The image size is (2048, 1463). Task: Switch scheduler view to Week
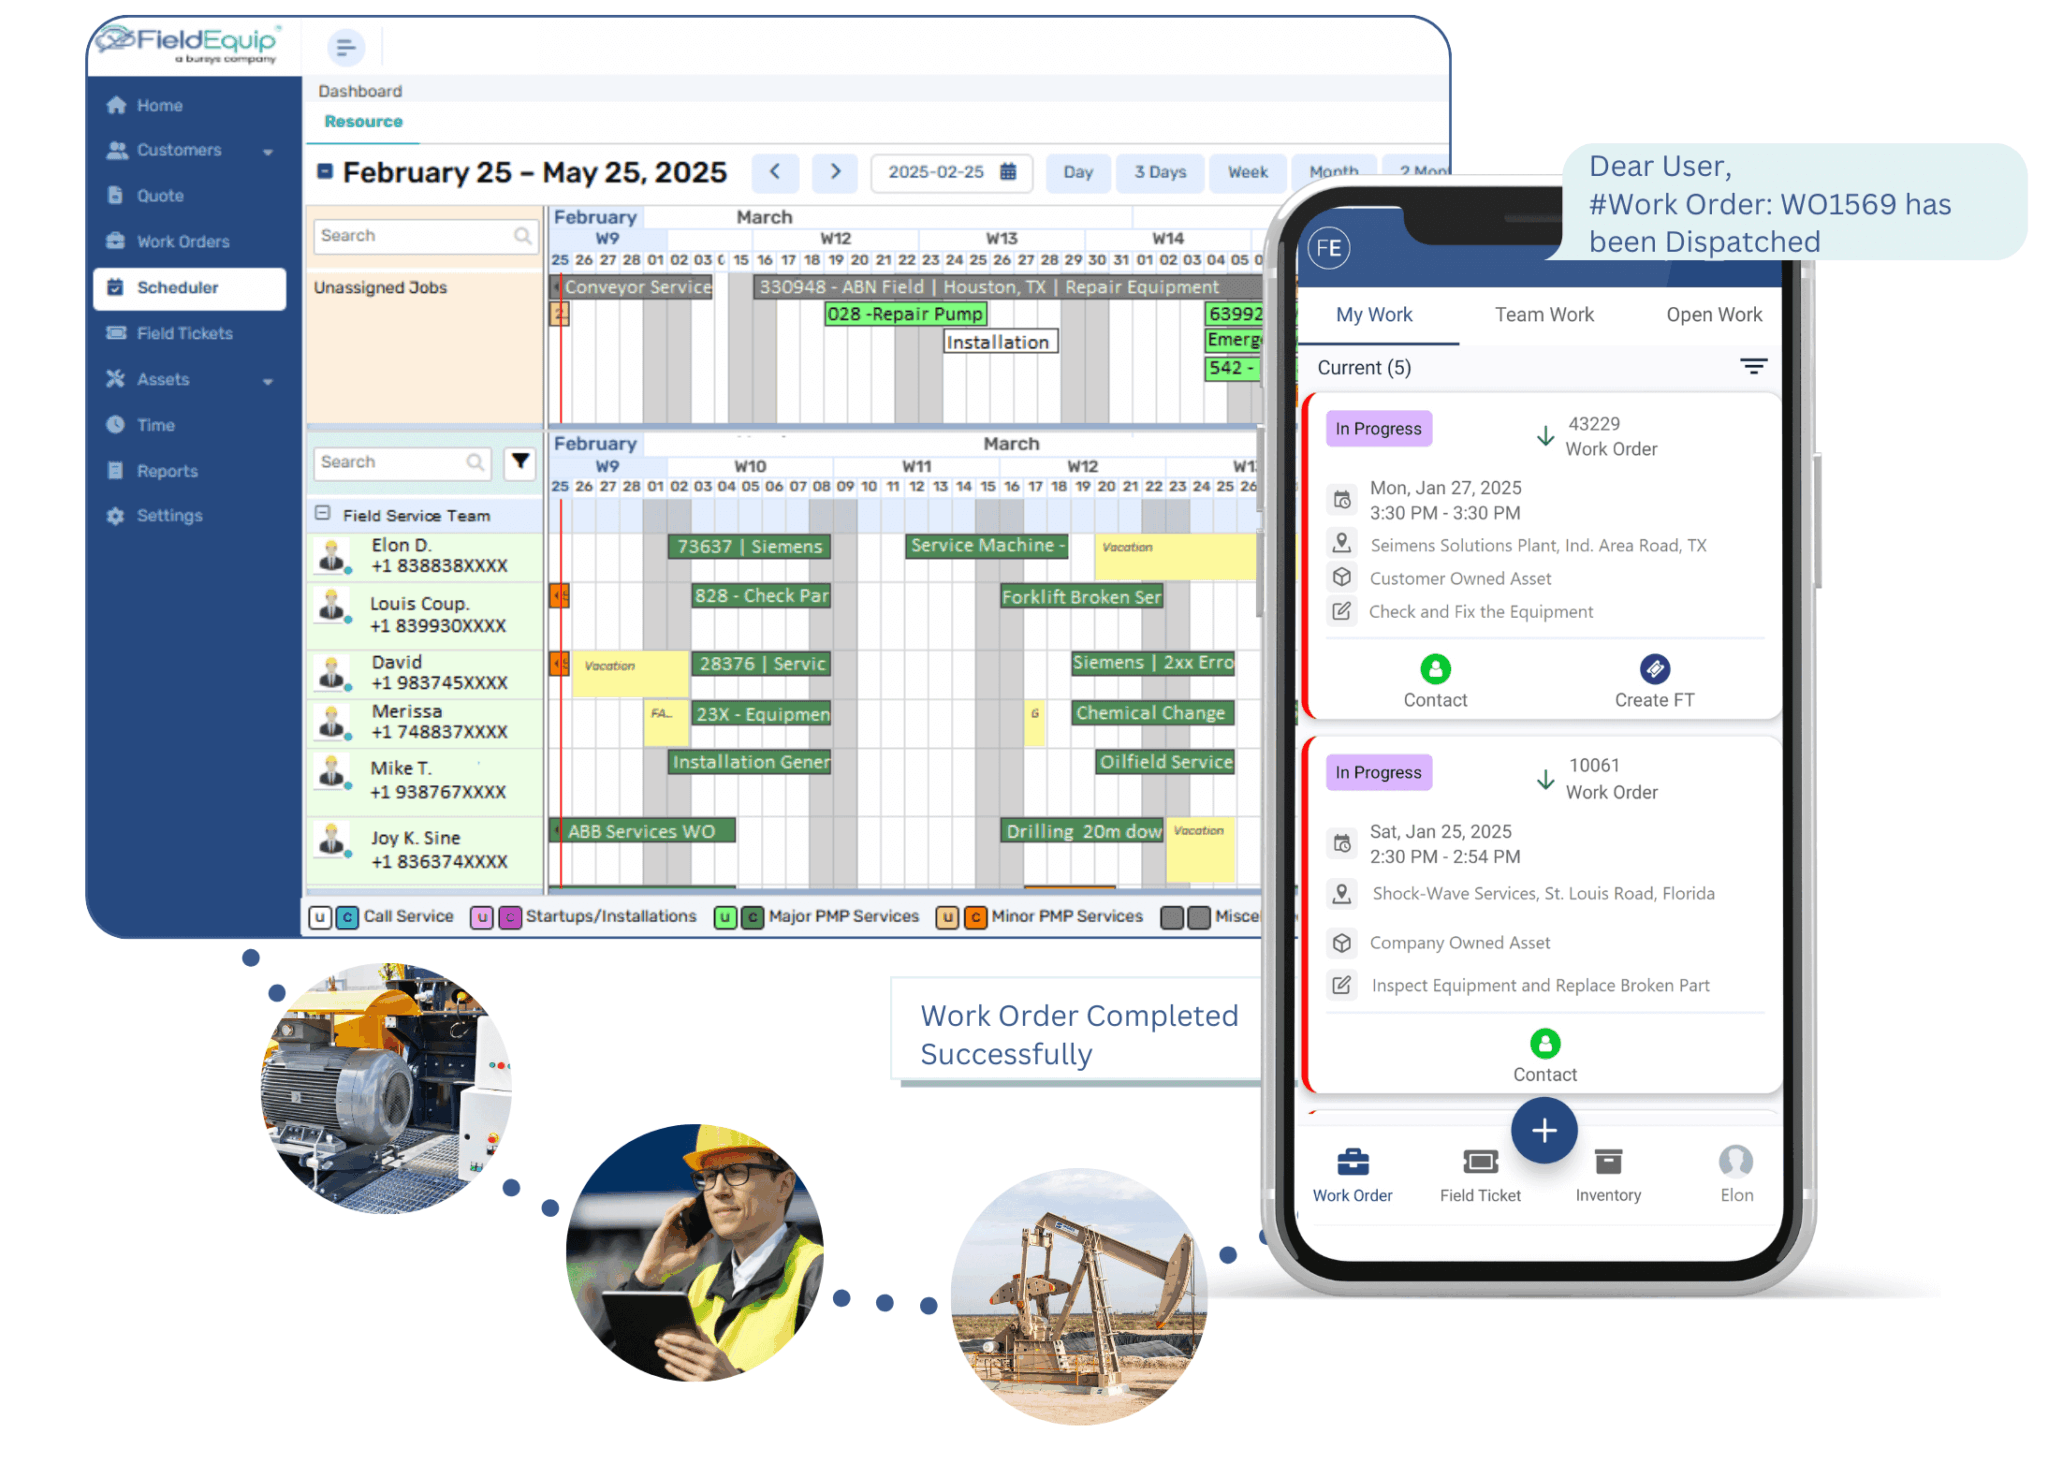1247,172
